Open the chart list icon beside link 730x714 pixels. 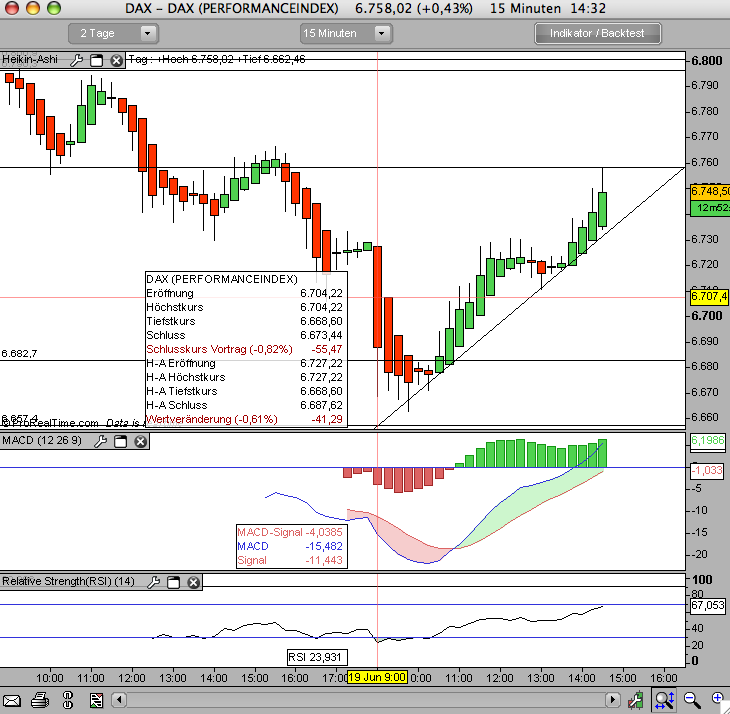[x=96, y=700]
